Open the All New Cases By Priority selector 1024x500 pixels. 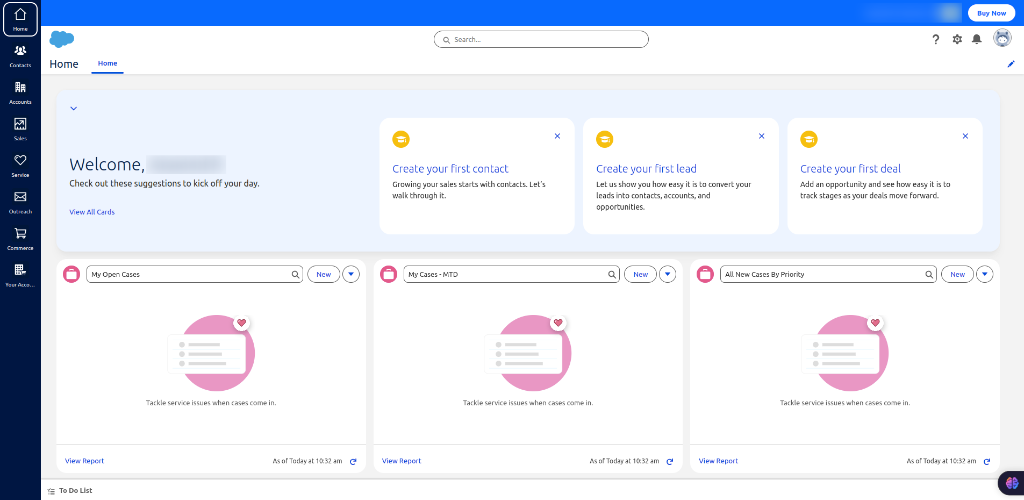[828, 275]
